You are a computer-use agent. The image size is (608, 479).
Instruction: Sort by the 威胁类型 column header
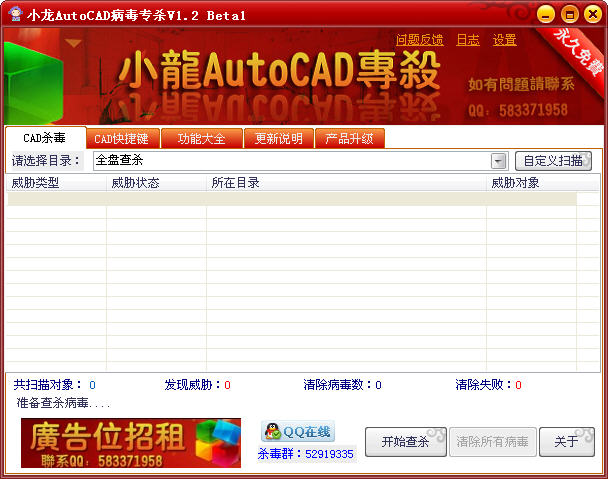coord(36,183)
